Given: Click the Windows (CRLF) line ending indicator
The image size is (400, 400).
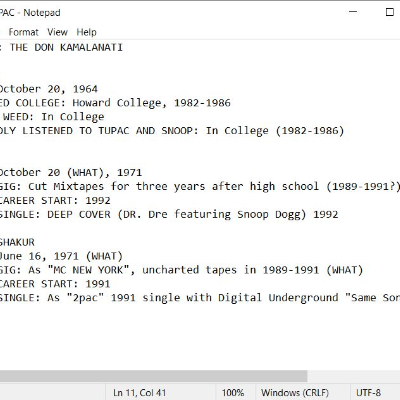Looking at the screenshot, I should 295,393.
